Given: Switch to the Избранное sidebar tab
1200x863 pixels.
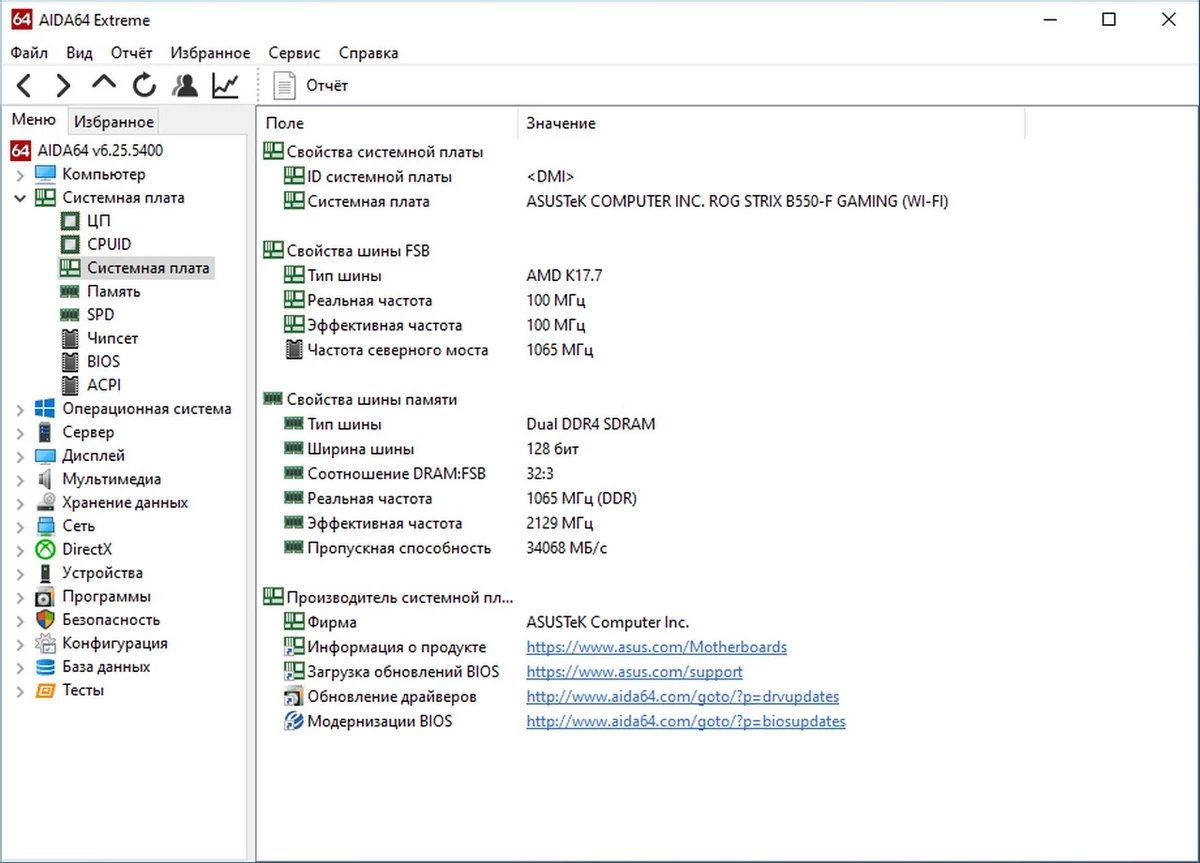Looking at the screenshot, I should click(x=115, y=122).
